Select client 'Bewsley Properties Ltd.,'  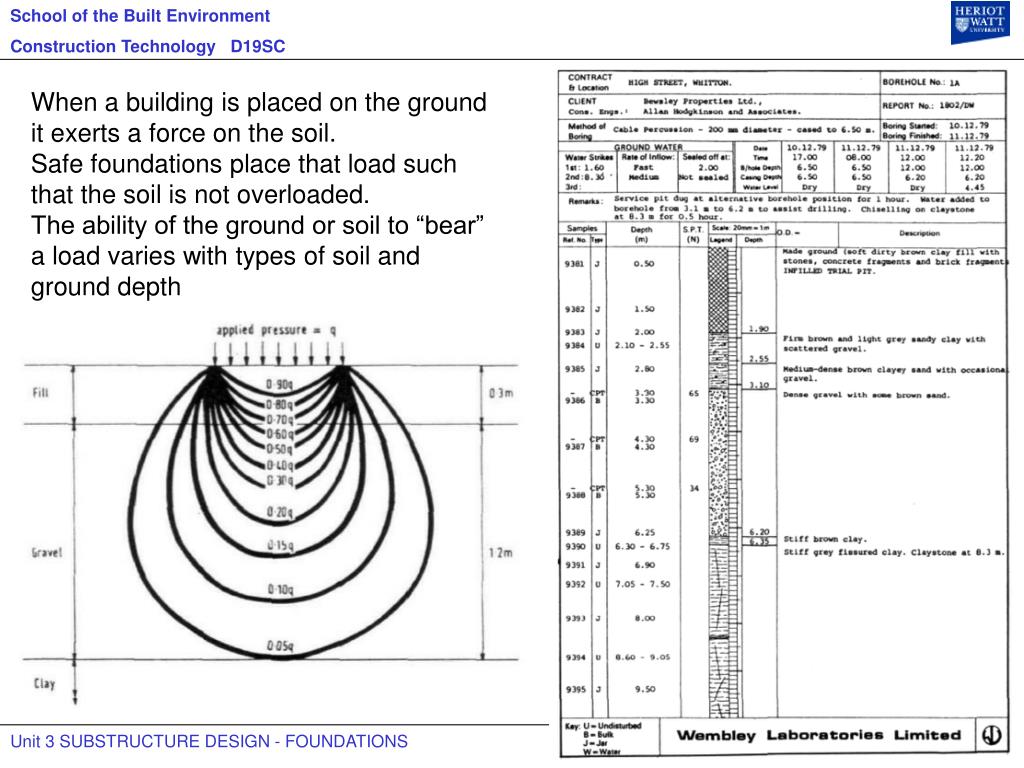[x=702, y=101]
